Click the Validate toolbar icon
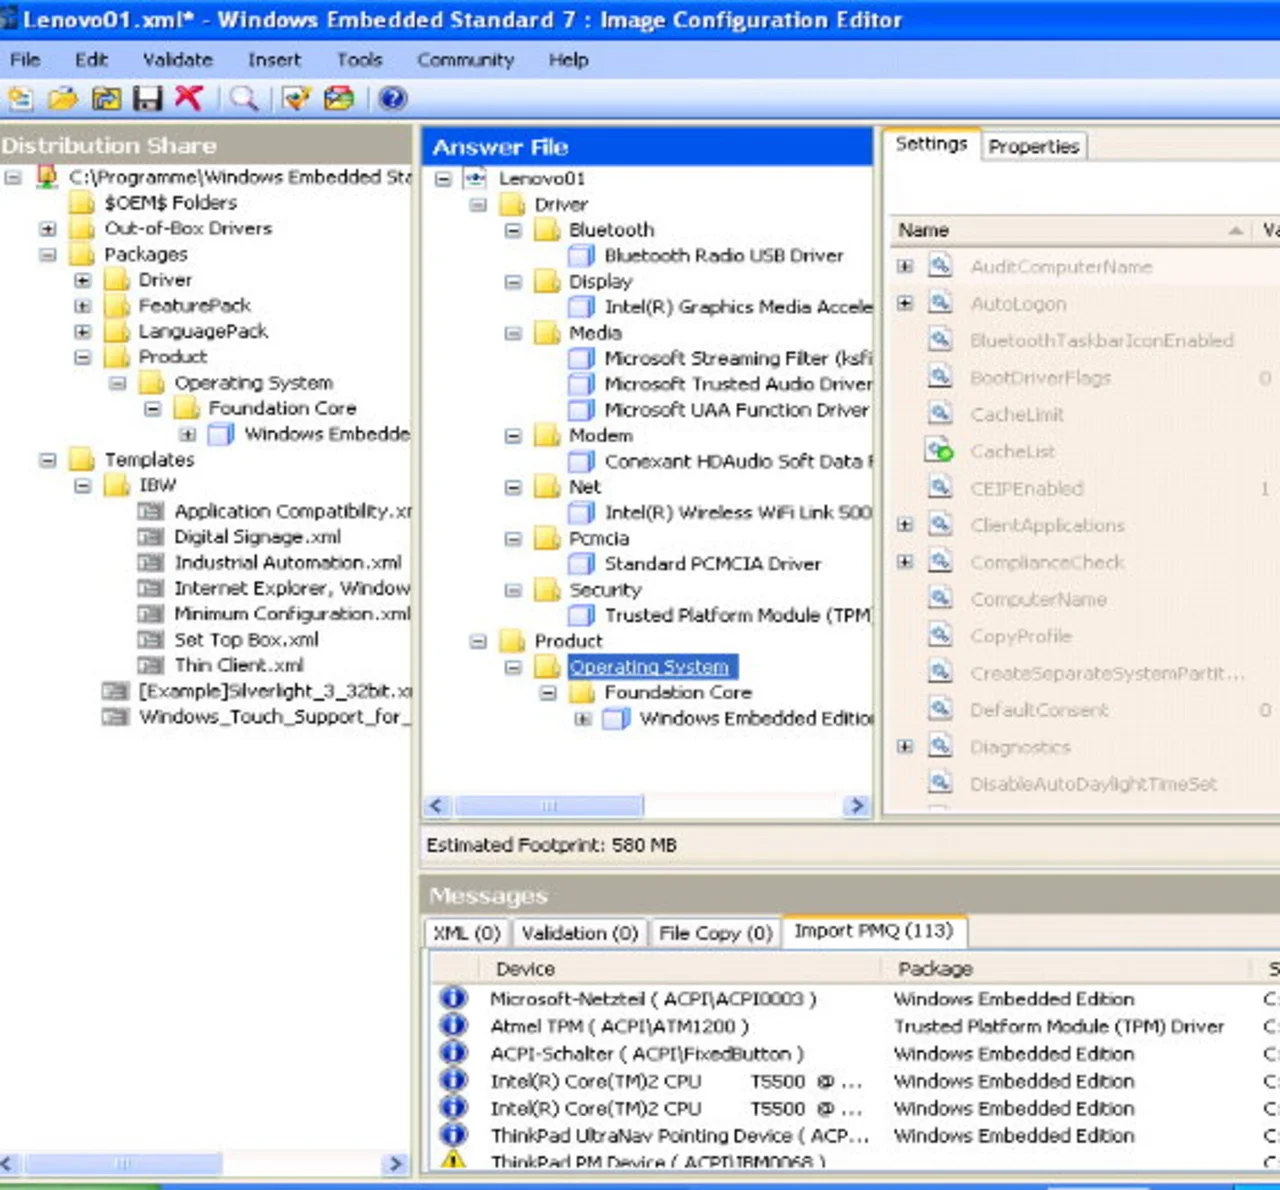Screen dimensions: 1280x1190 click(x=297, y=98)
